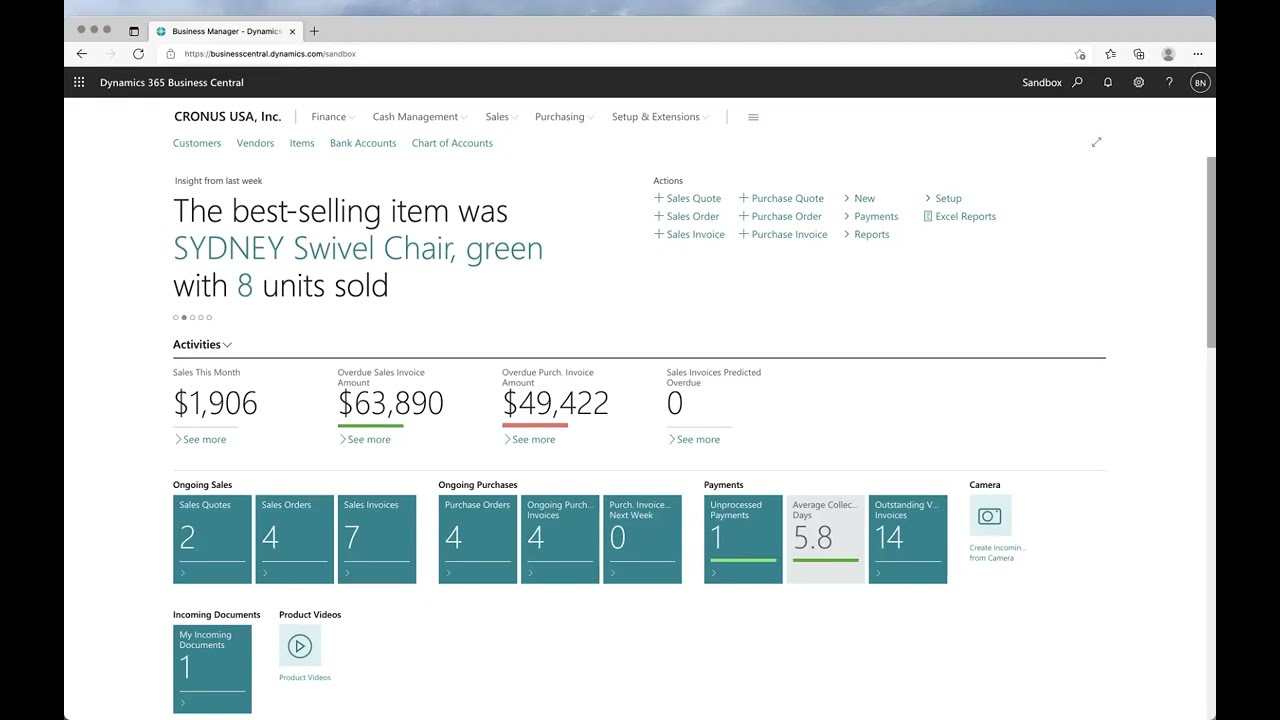1280x720 pixels.
Task: See more under Overdue Purch. Invoice Amount
Action: [529, 439]
